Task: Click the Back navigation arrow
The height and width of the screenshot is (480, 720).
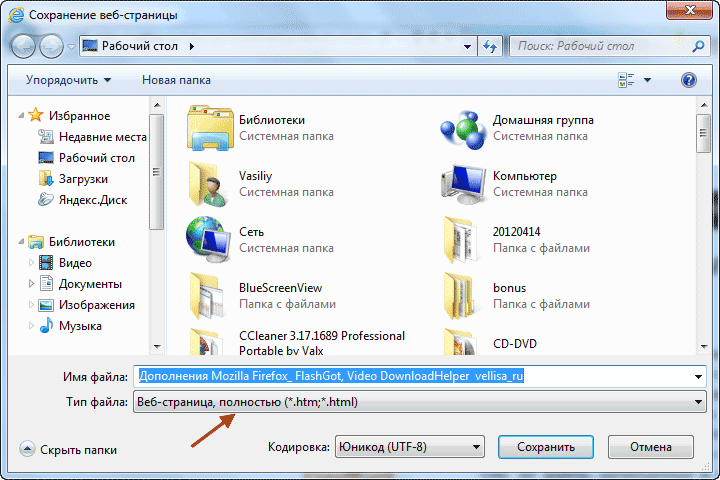Action: point(23,46)
